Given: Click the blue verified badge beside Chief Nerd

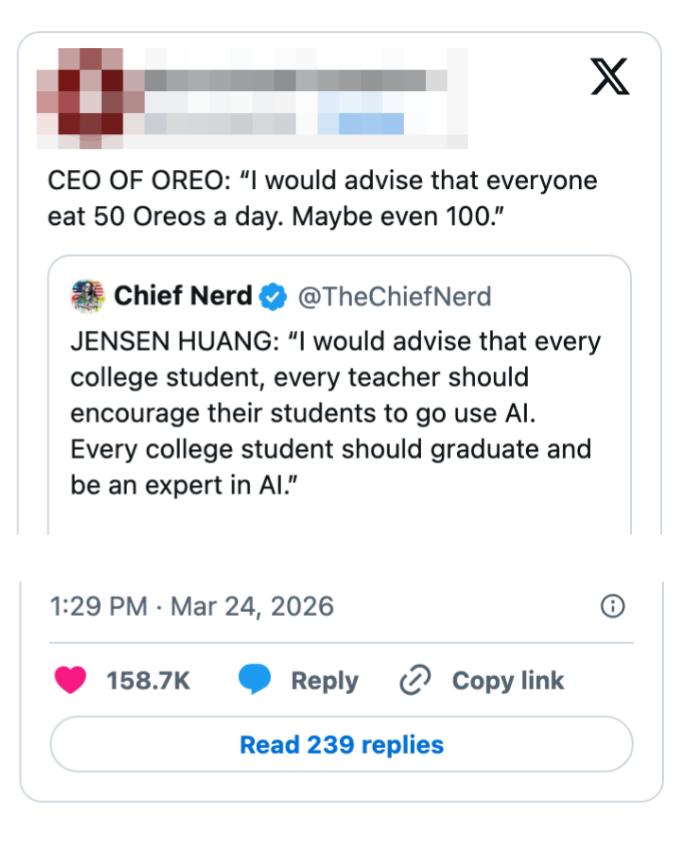Looking at the screenshot, I should (273, 297).
